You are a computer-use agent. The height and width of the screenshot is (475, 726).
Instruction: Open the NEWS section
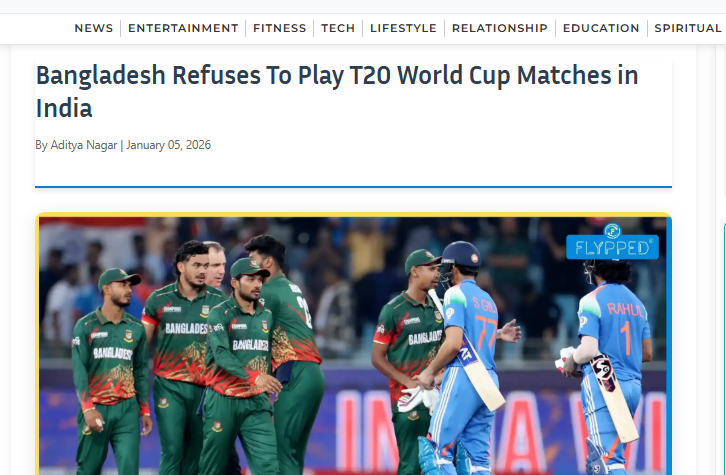[94, 28]
